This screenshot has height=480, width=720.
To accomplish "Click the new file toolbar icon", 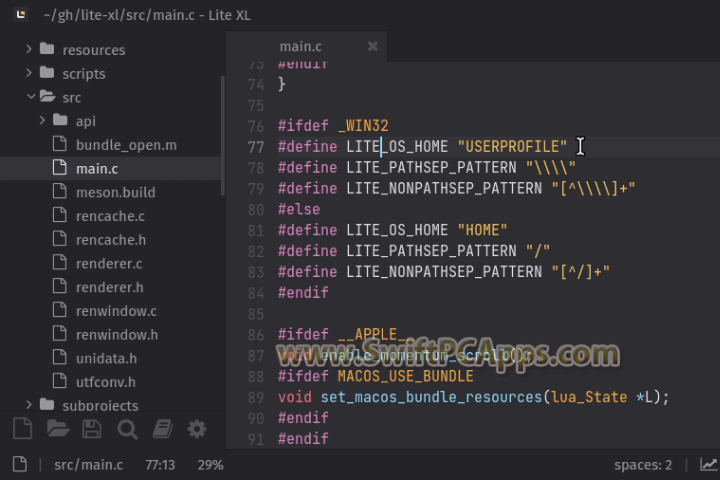I will 22,429.
